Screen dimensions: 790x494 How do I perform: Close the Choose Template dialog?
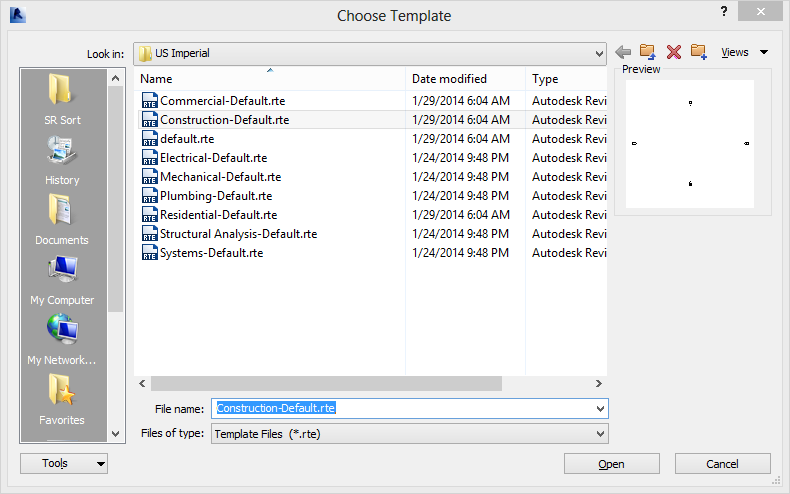[x=760, y=12]
